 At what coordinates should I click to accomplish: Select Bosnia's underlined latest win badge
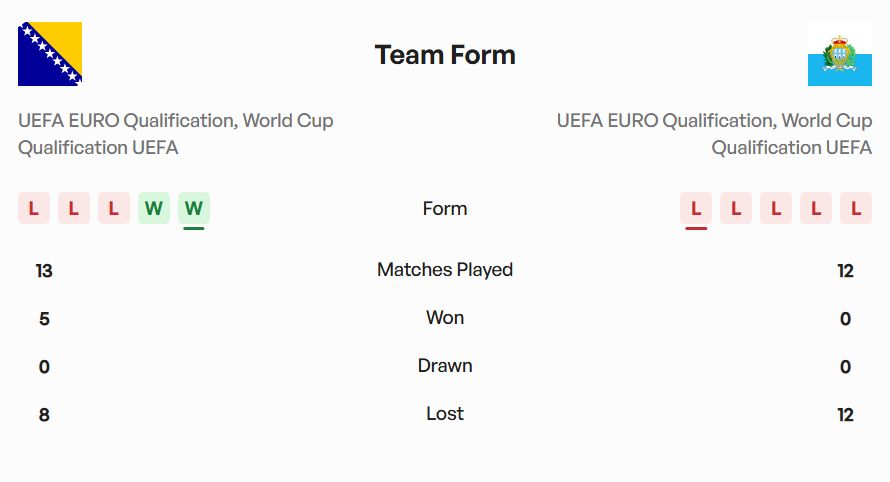(x=194, y=208)
